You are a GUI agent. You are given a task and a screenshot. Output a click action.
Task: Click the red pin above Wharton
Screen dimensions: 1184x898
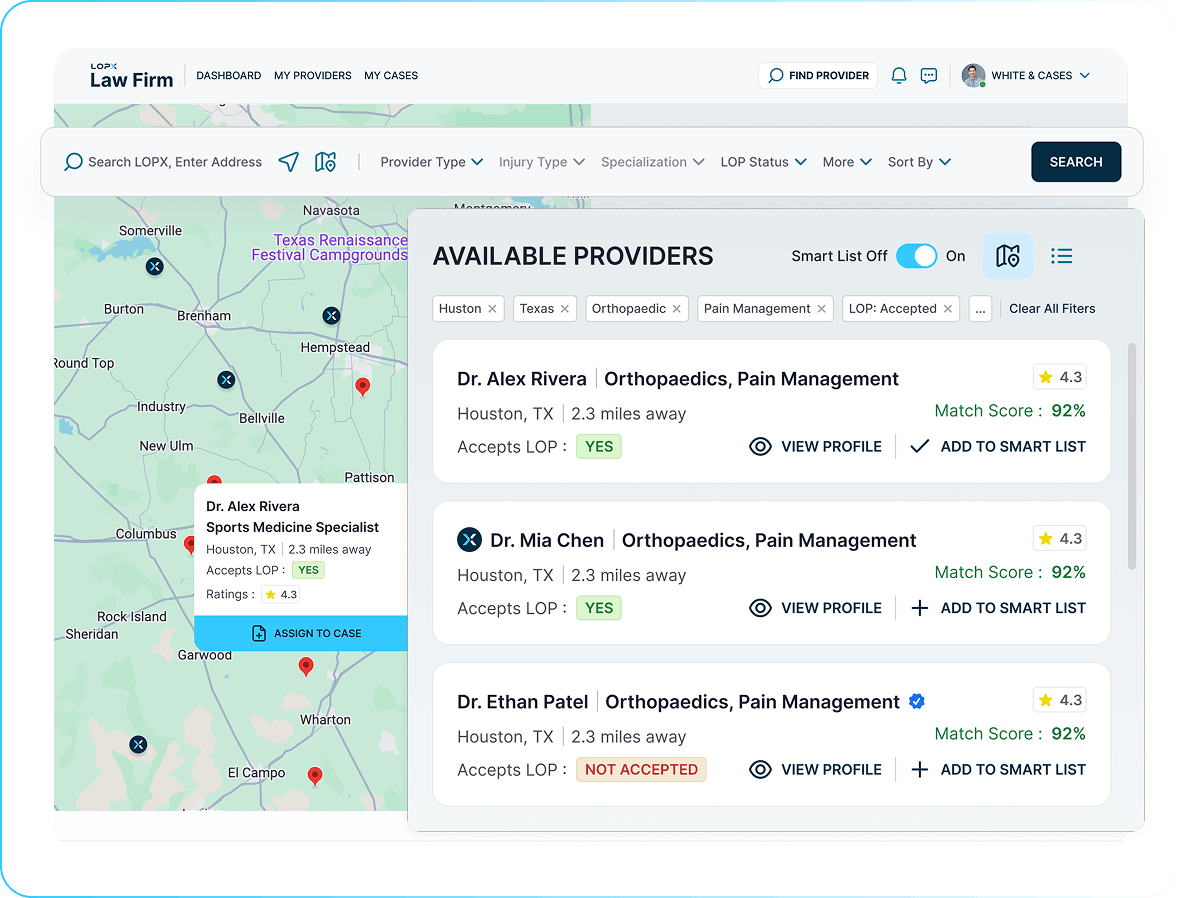click(306, 666)
